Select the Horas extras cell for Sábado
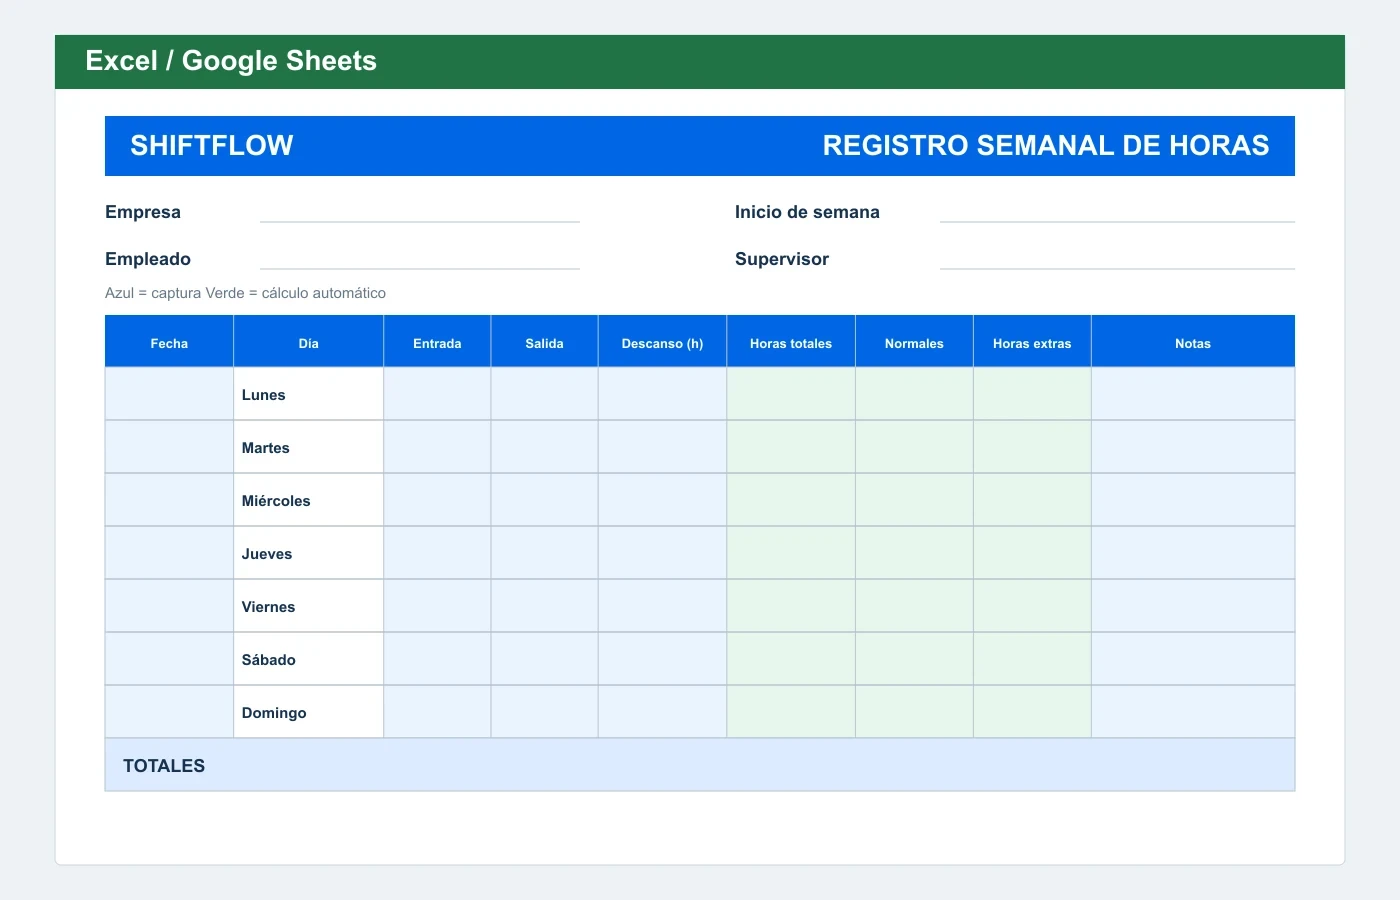Viewport: 1400px width, 900px height. coord(1032,659)
